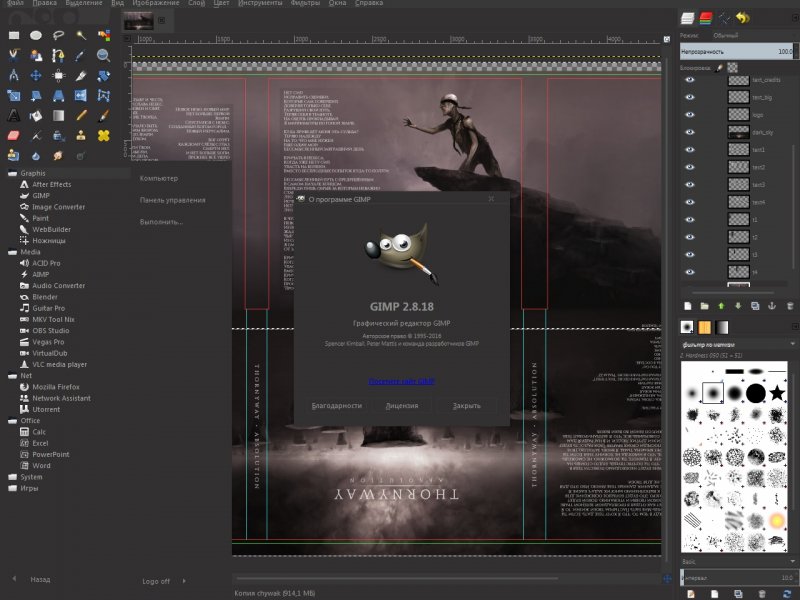Switch to the Undo History tab
The image size is (800, 600).
tap(742, 18)
